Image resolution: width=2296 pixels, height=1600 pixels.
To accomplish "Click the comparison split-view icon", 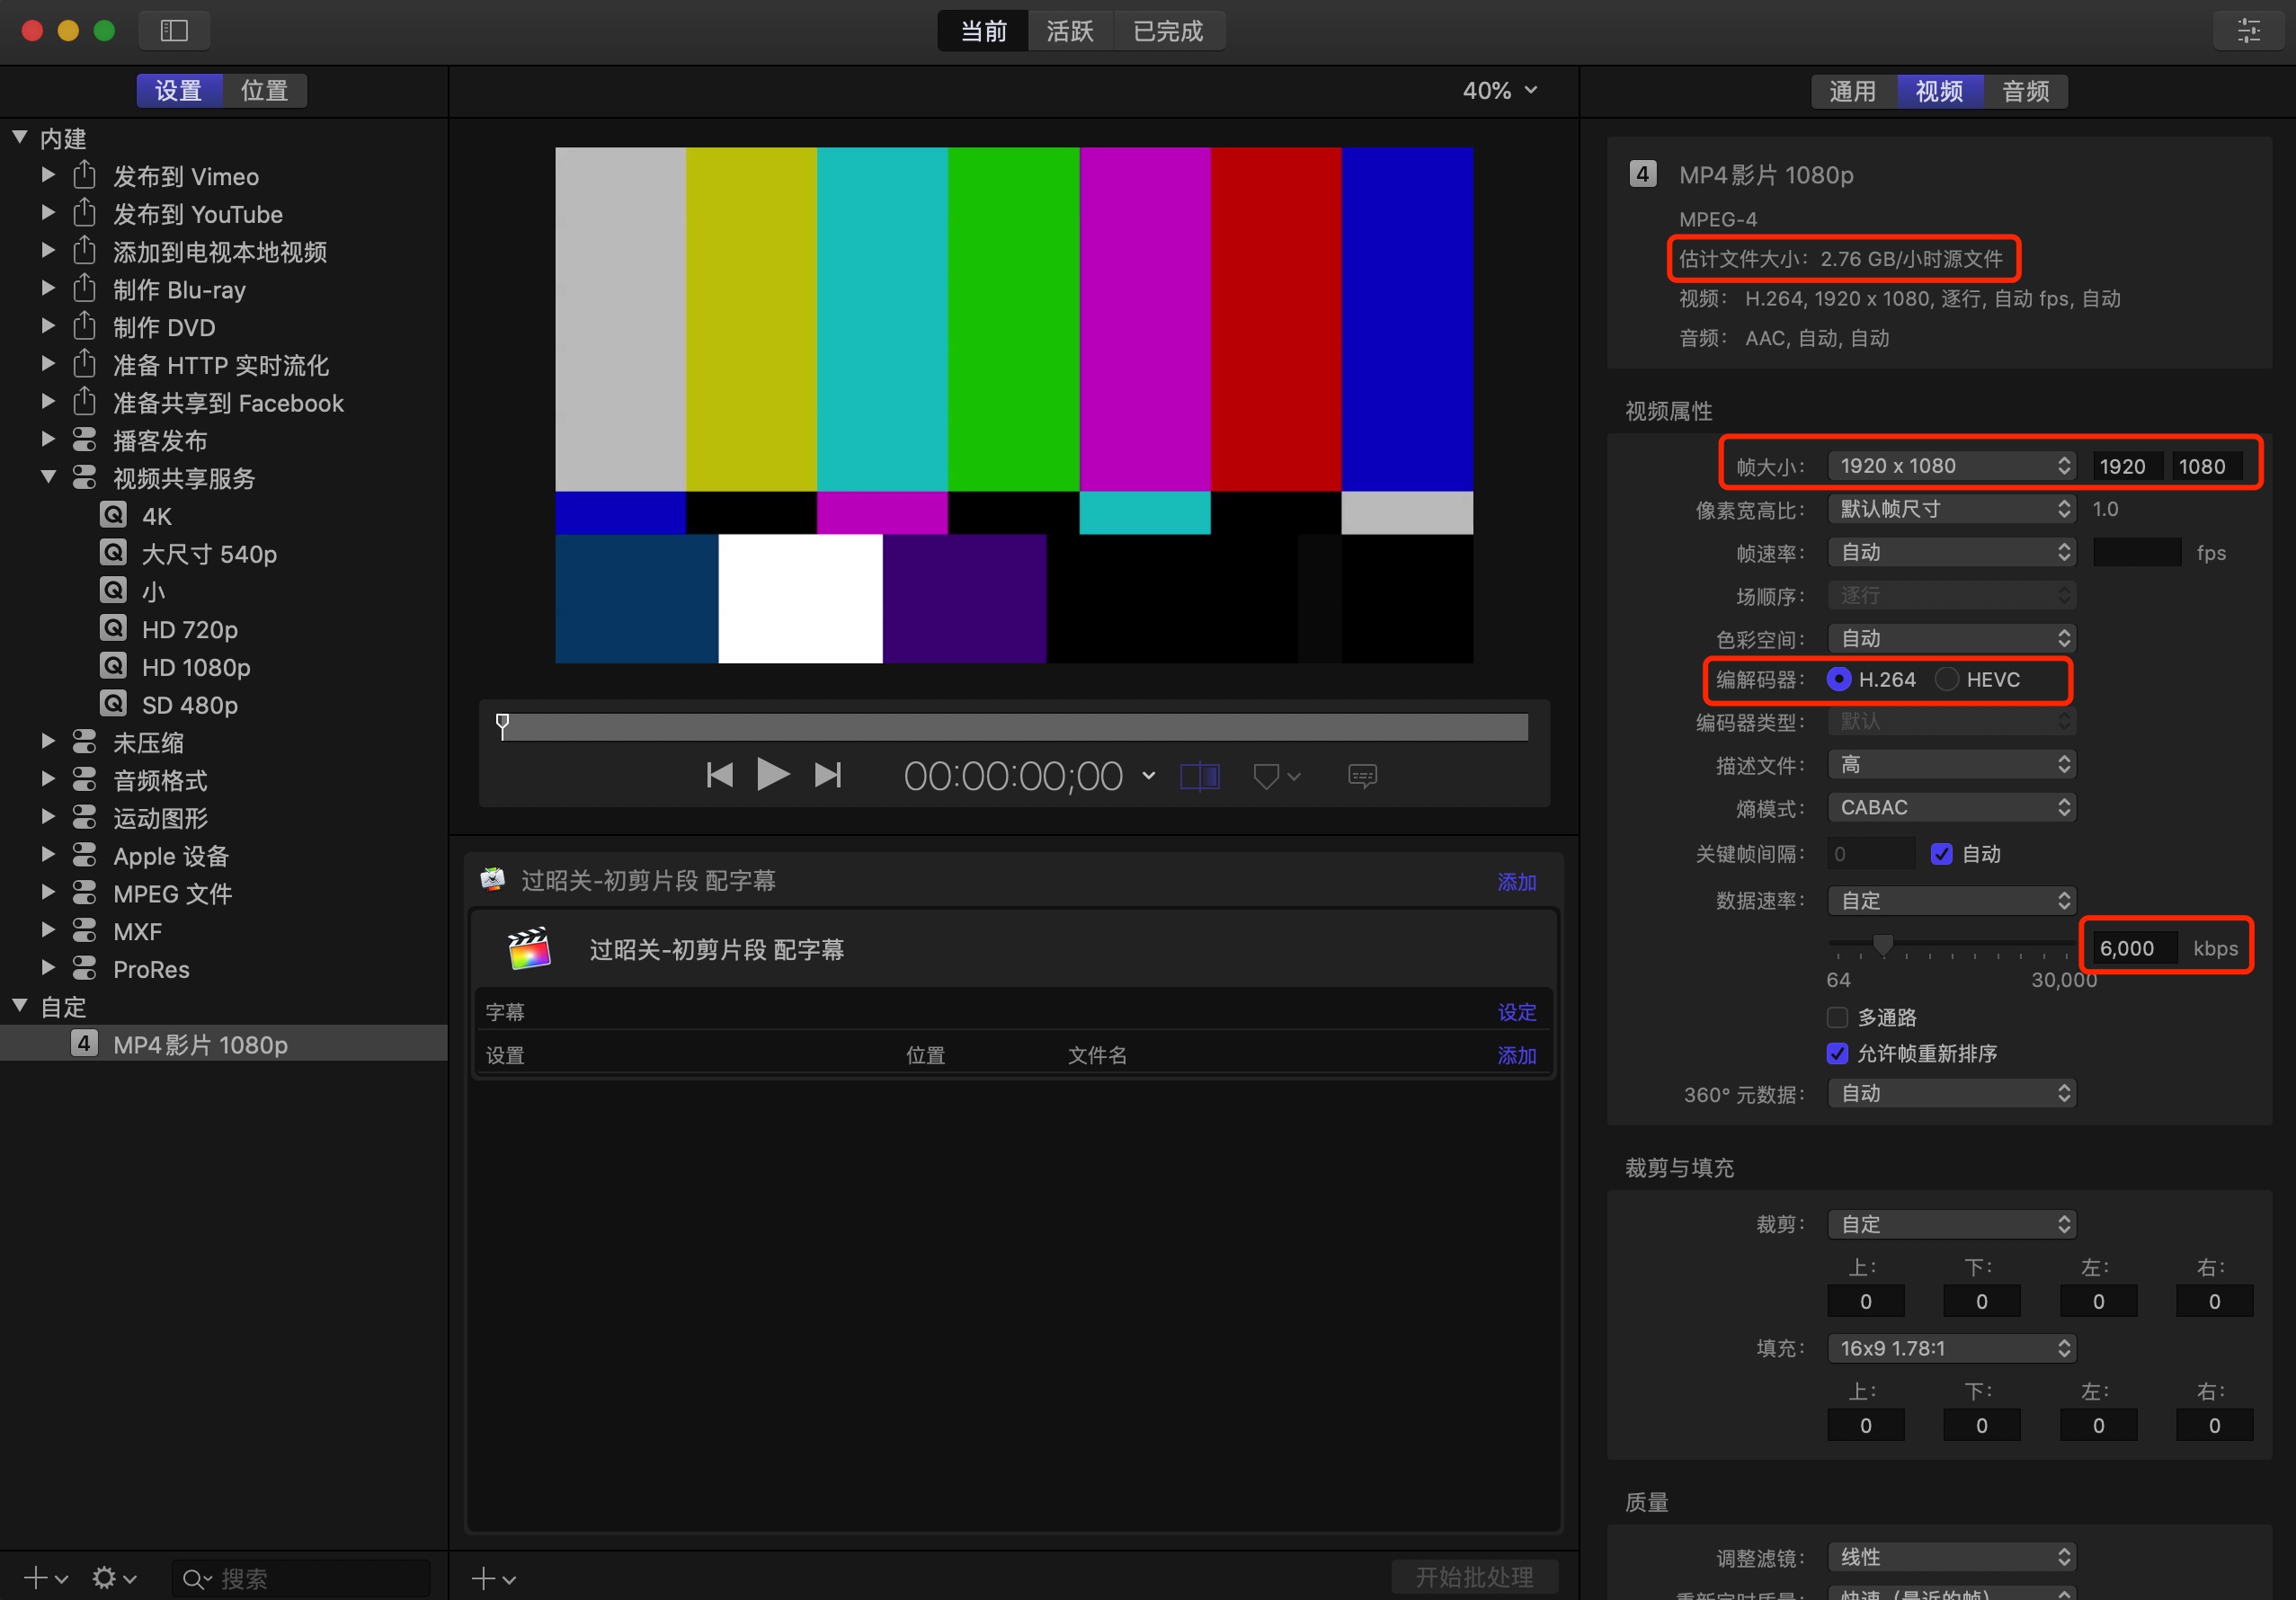I will (x=1199, y=776).
